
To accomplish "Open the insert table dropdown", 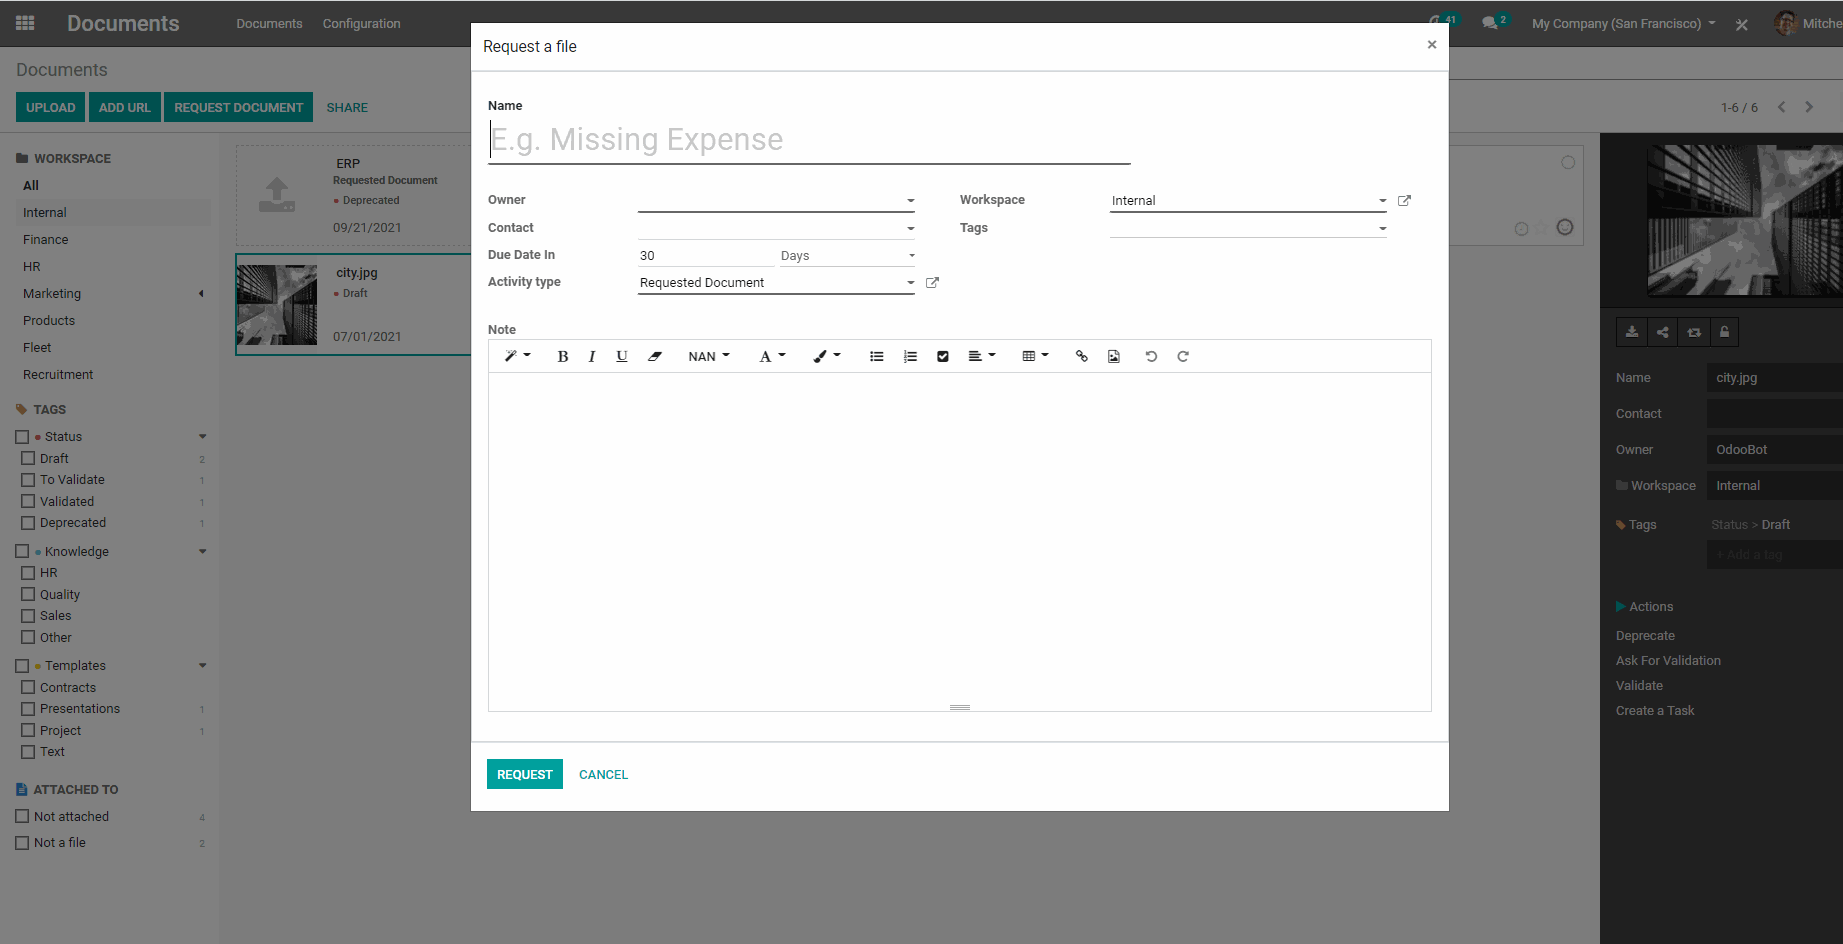I will tap(1035, 356).
